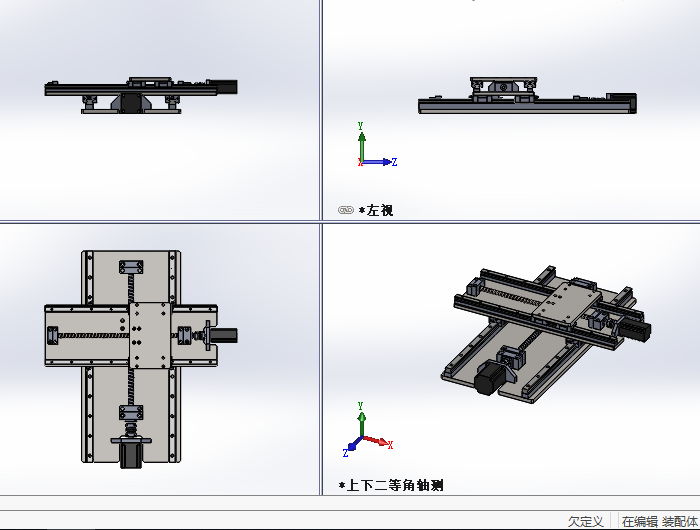Click the assembly model in the front-view pane
Viewport: 700px width, 530px height.
pyautogui.click(x=141, y=95)
